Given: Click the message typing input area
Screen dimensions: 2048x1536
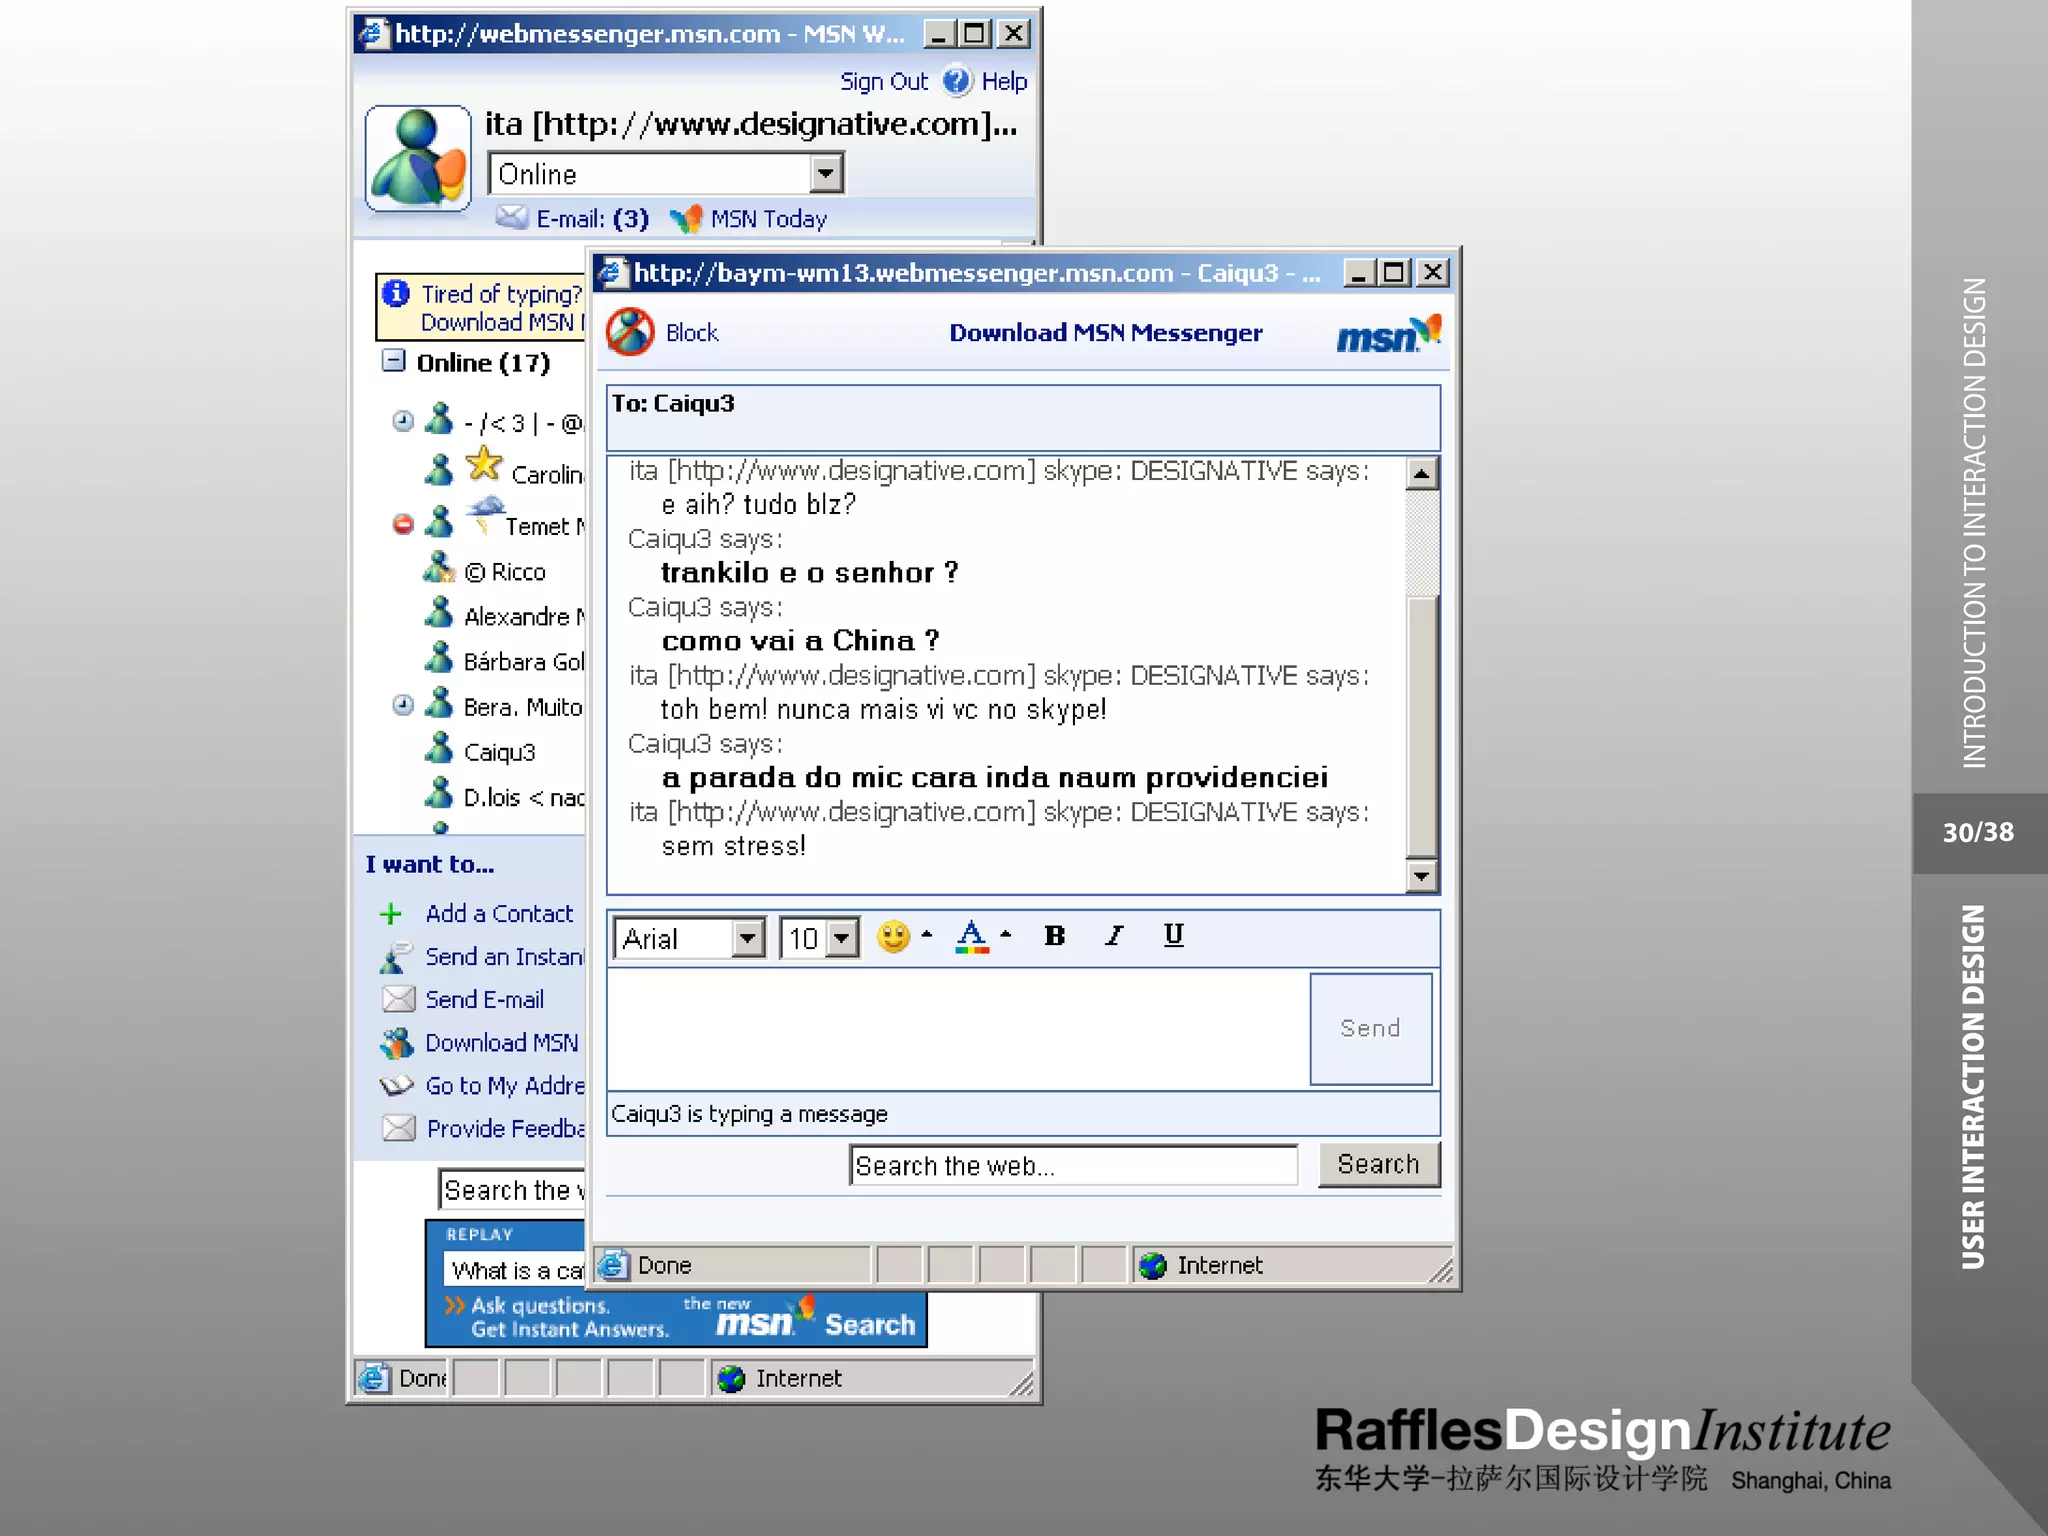Looking at the screenshot, I should click(x=957, y=1029).
